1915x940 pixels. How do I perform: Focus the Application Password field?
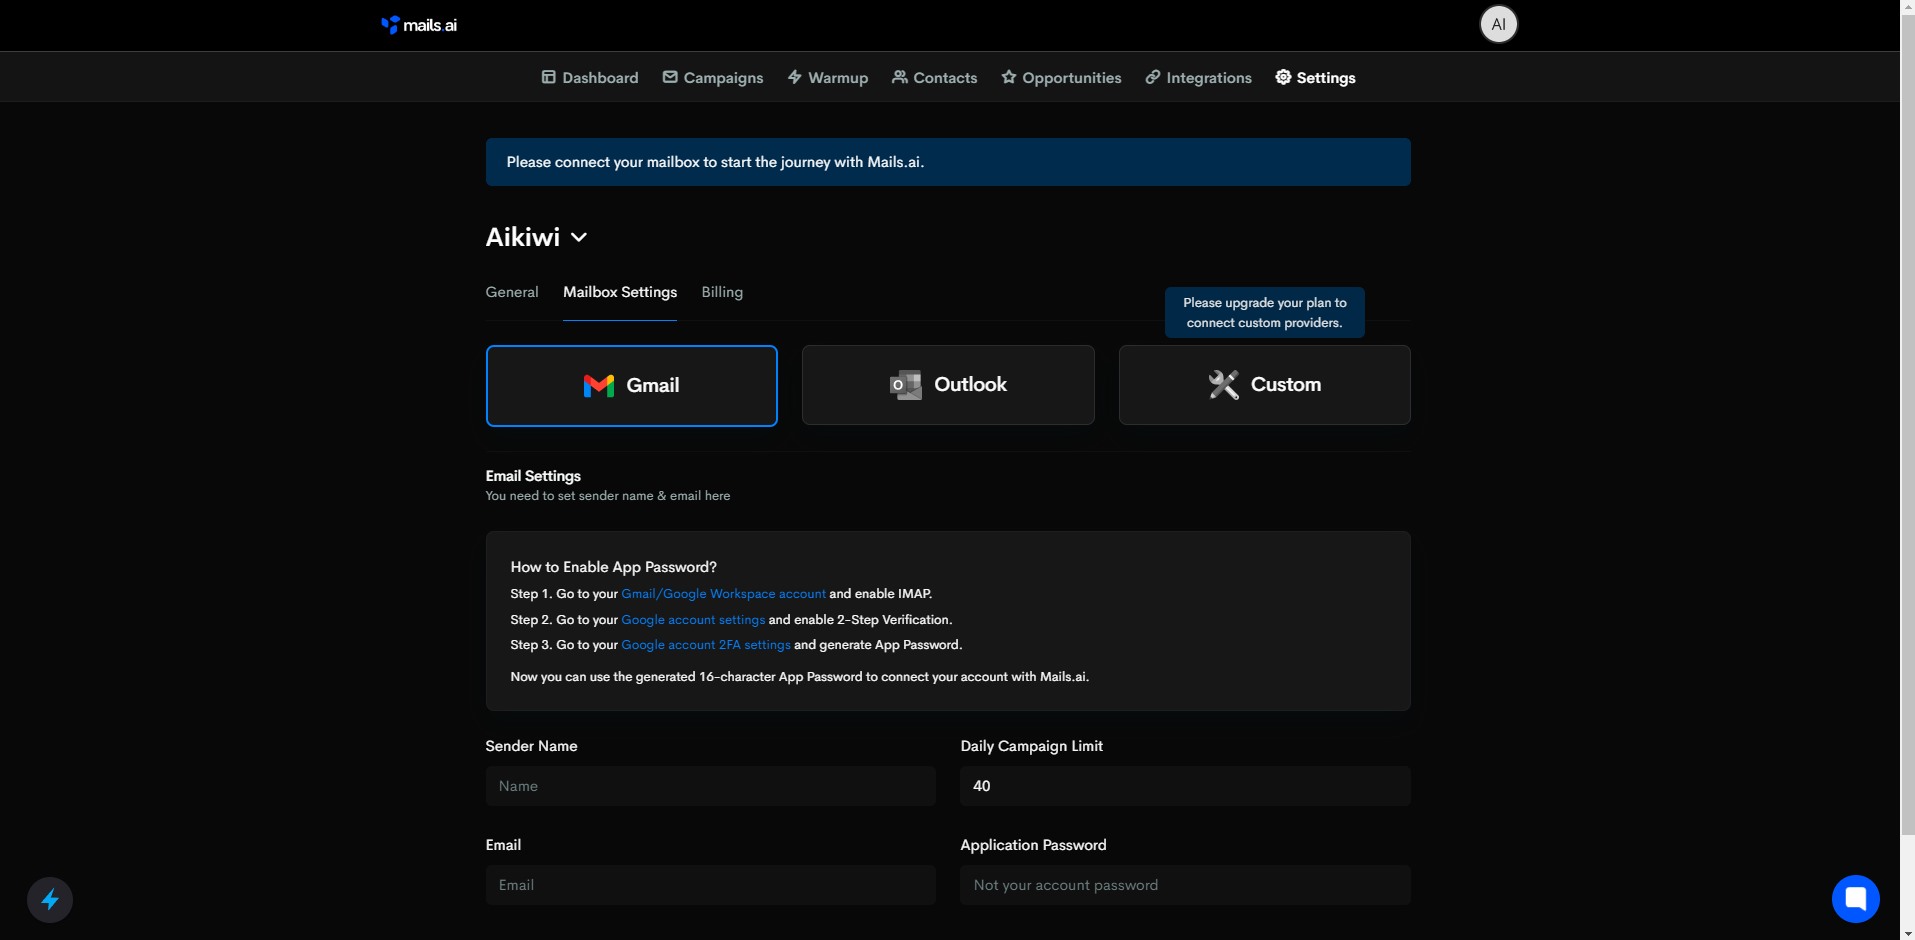tap(1185, 885)
